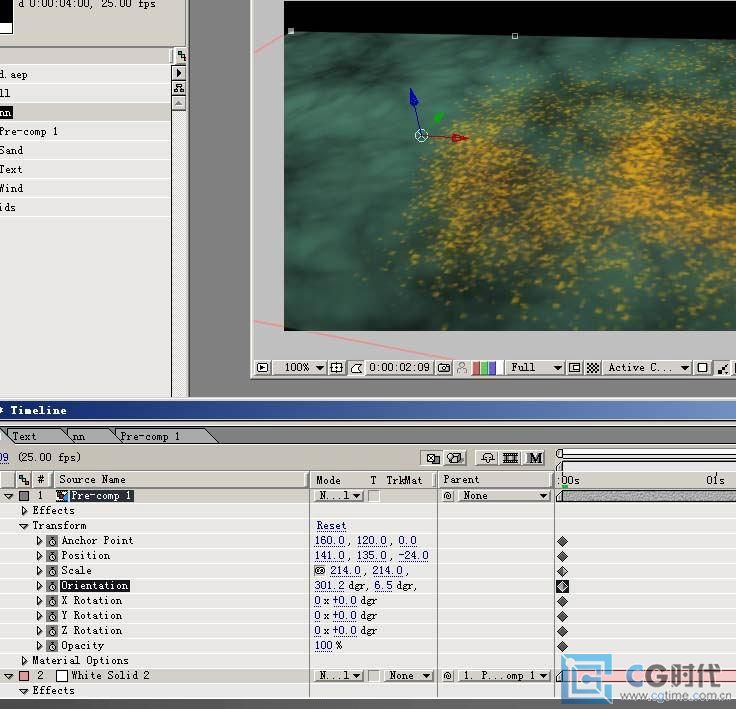This screenshot has width=736, height=709.
Task: Open White Solid 2 TrkMat None dropdown
Action: (x=407, y=676)
